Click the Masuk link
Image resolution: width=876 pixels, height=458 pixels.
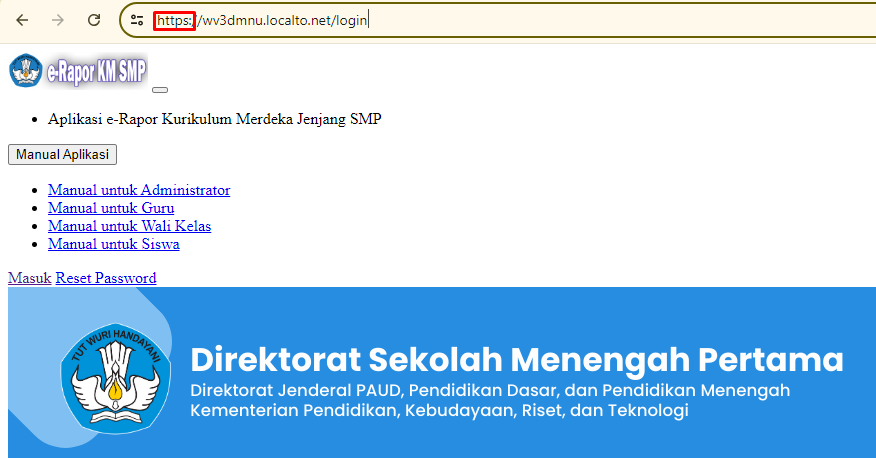point(30,278)
